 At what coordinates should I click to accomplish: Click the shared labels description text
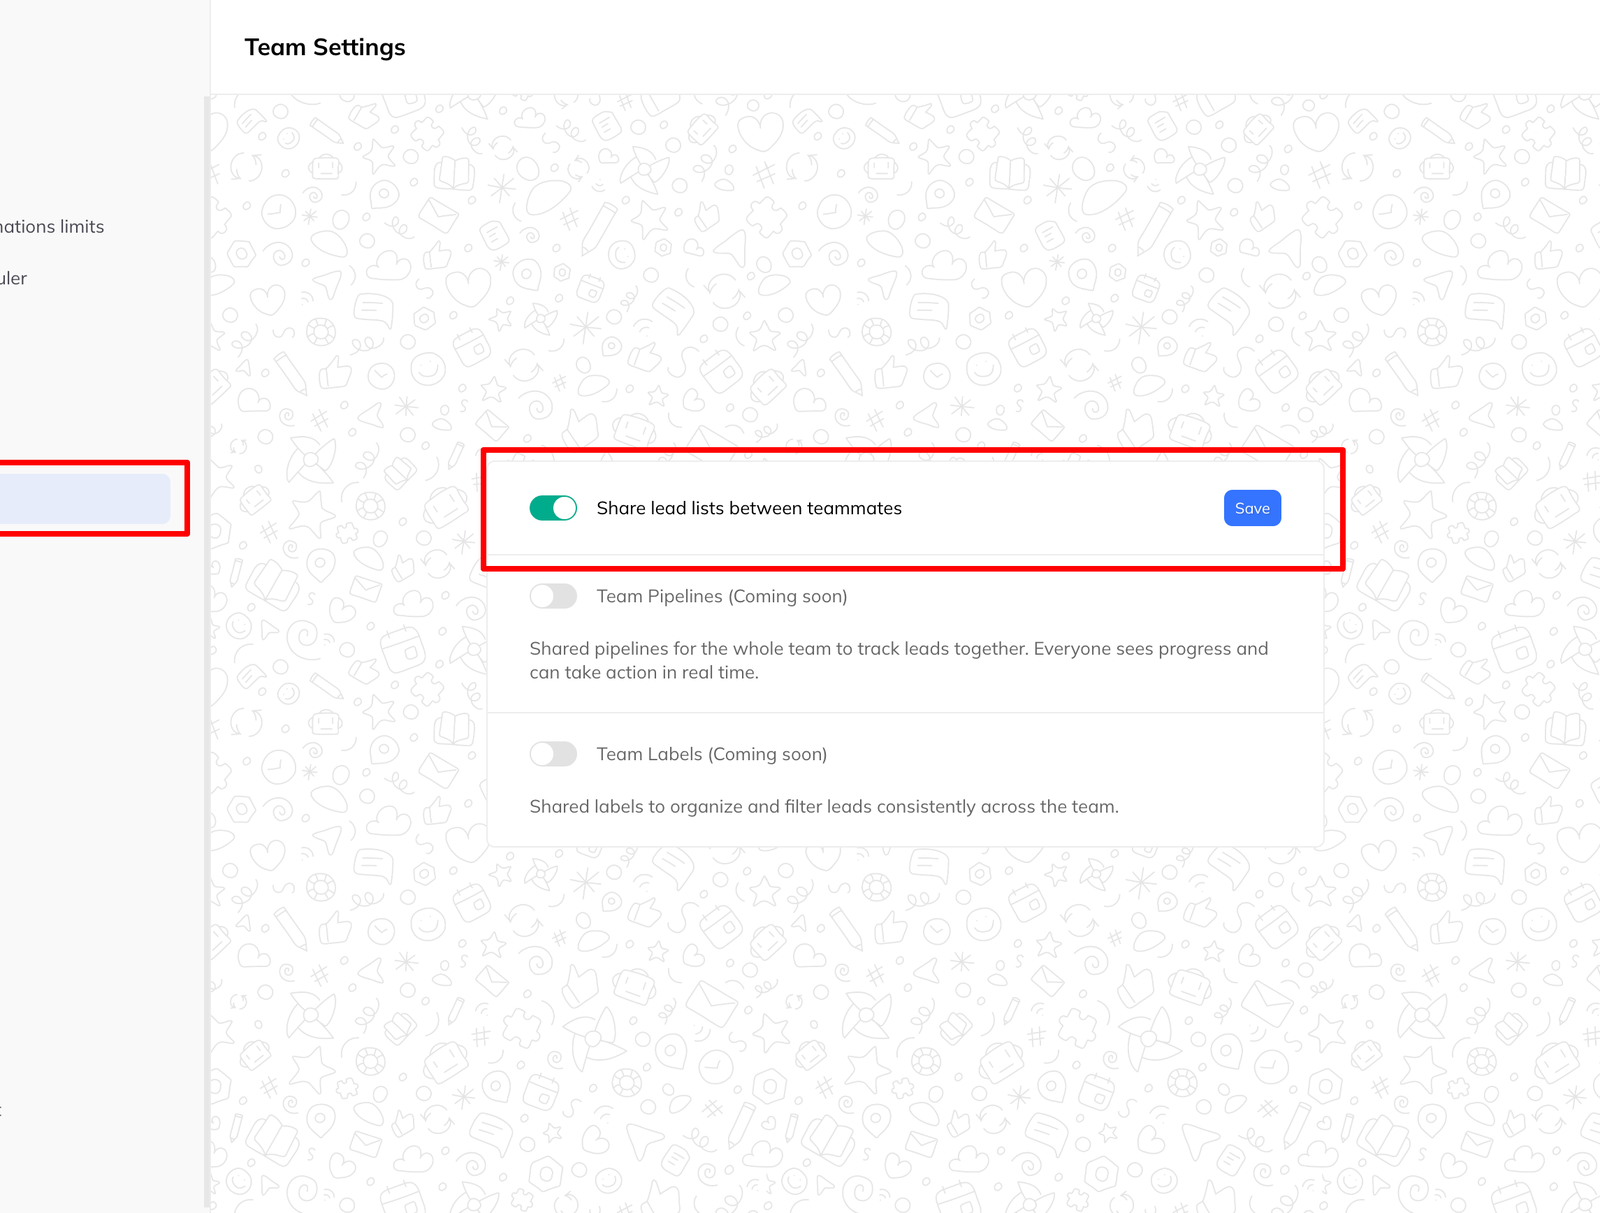point(824,806)
